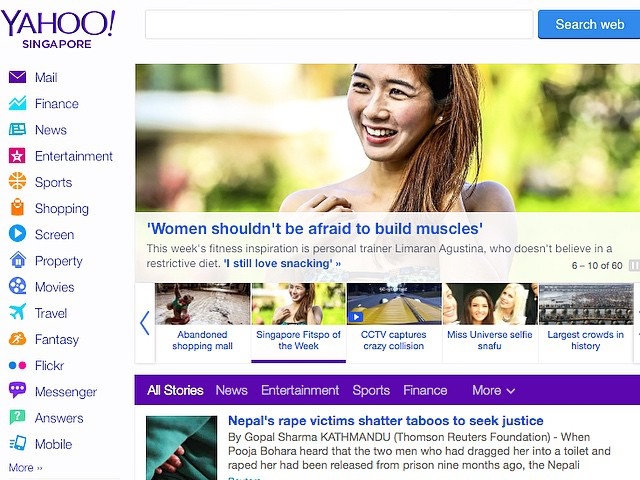Open Mail via the envelope icon

pos(17,77)
